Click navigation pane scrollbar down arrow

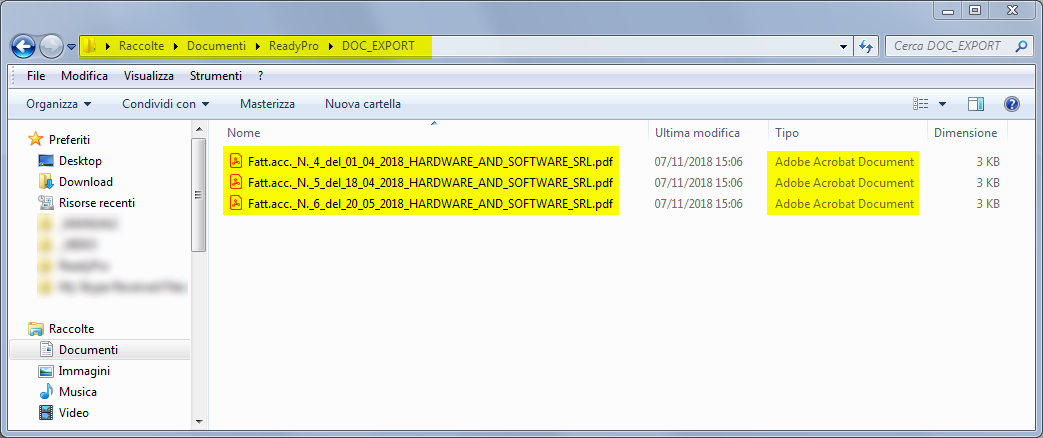click(198, 421)
